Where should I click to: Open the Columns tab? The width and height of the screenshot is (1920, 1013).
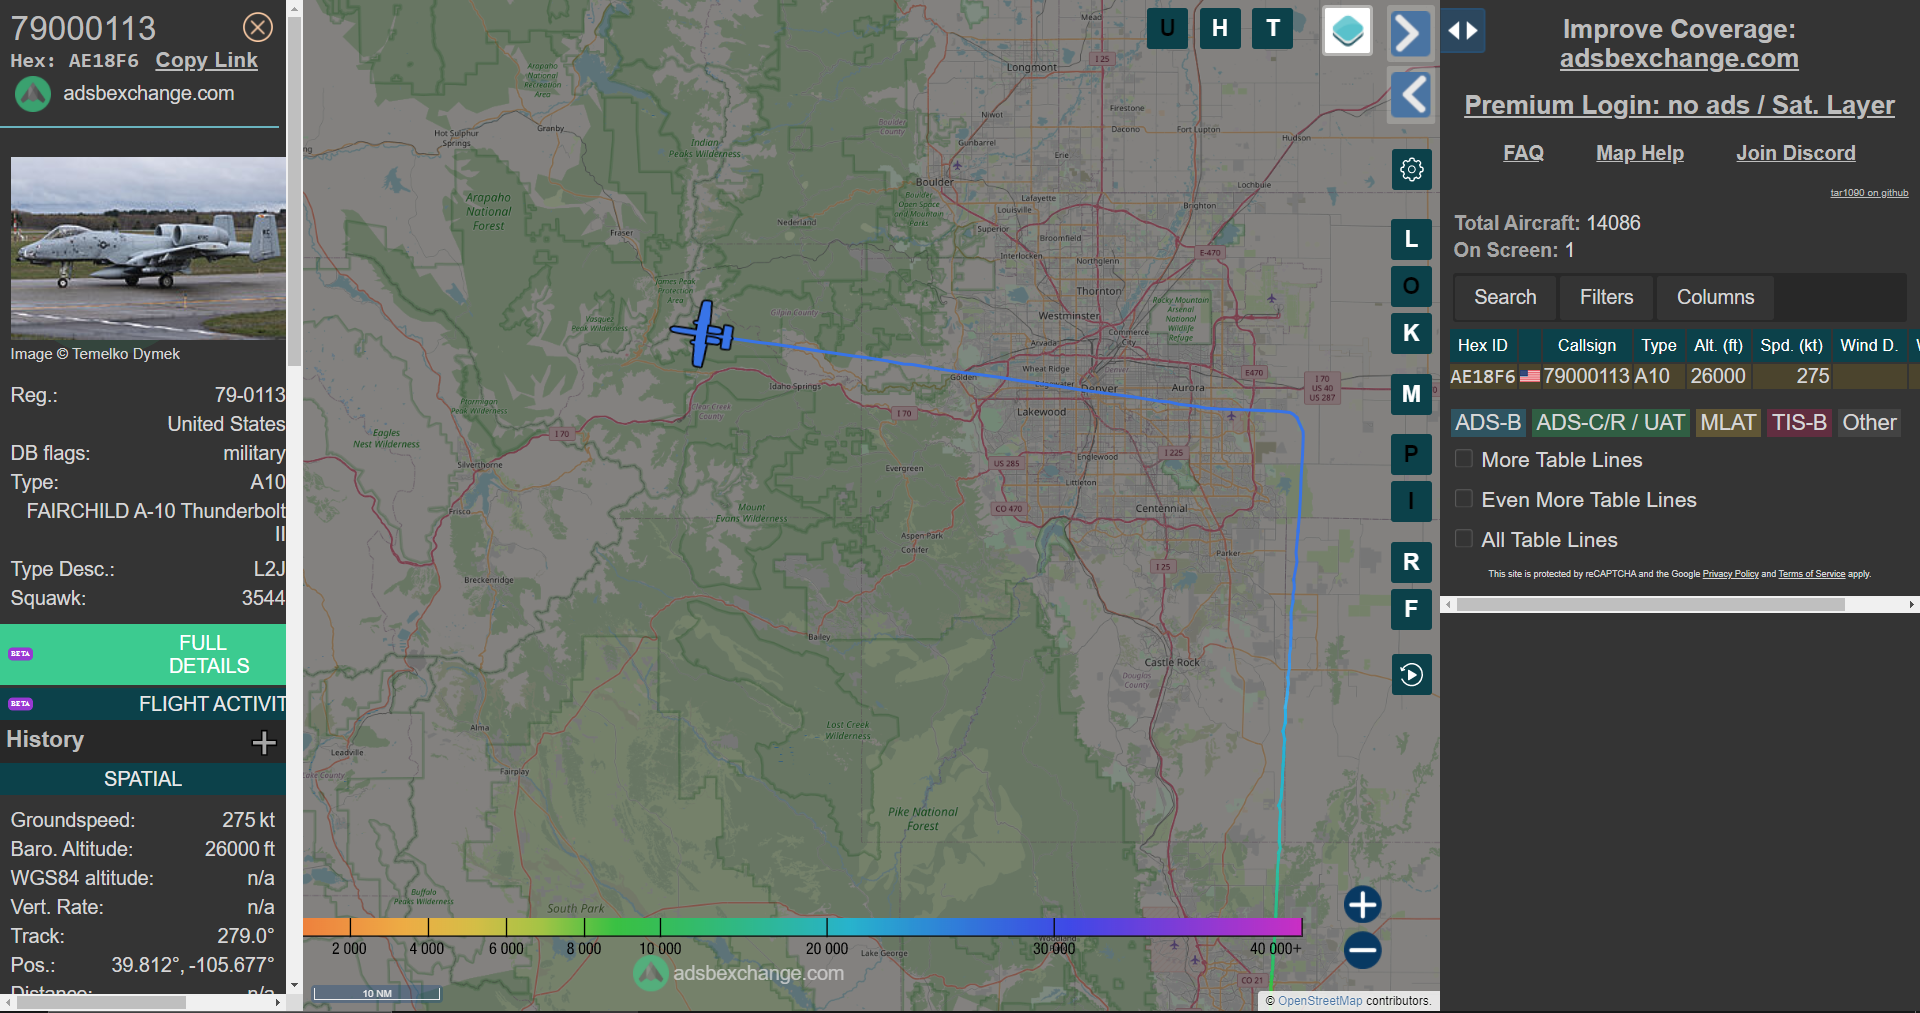click(1715, 297)
